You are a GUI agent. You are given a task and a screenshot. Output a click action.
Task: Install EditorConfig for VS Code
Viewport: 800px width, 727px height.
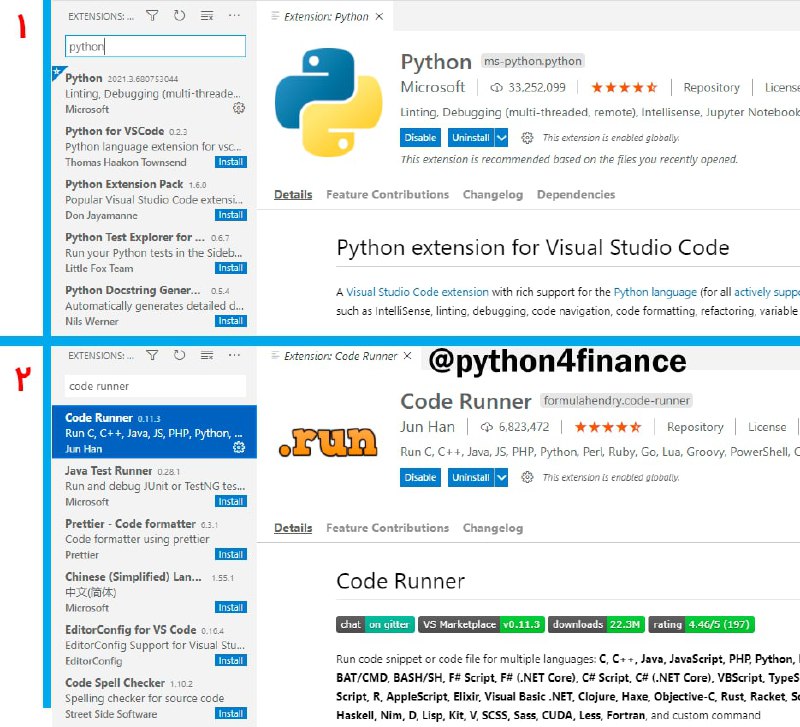click(x=231, y=661)
